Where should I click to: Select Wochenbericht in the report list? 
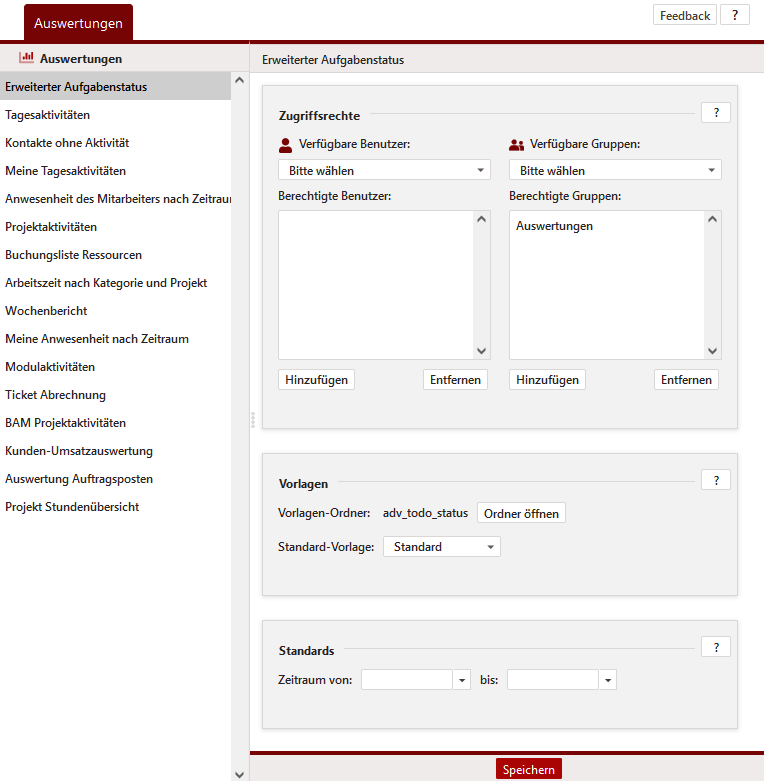46,311
